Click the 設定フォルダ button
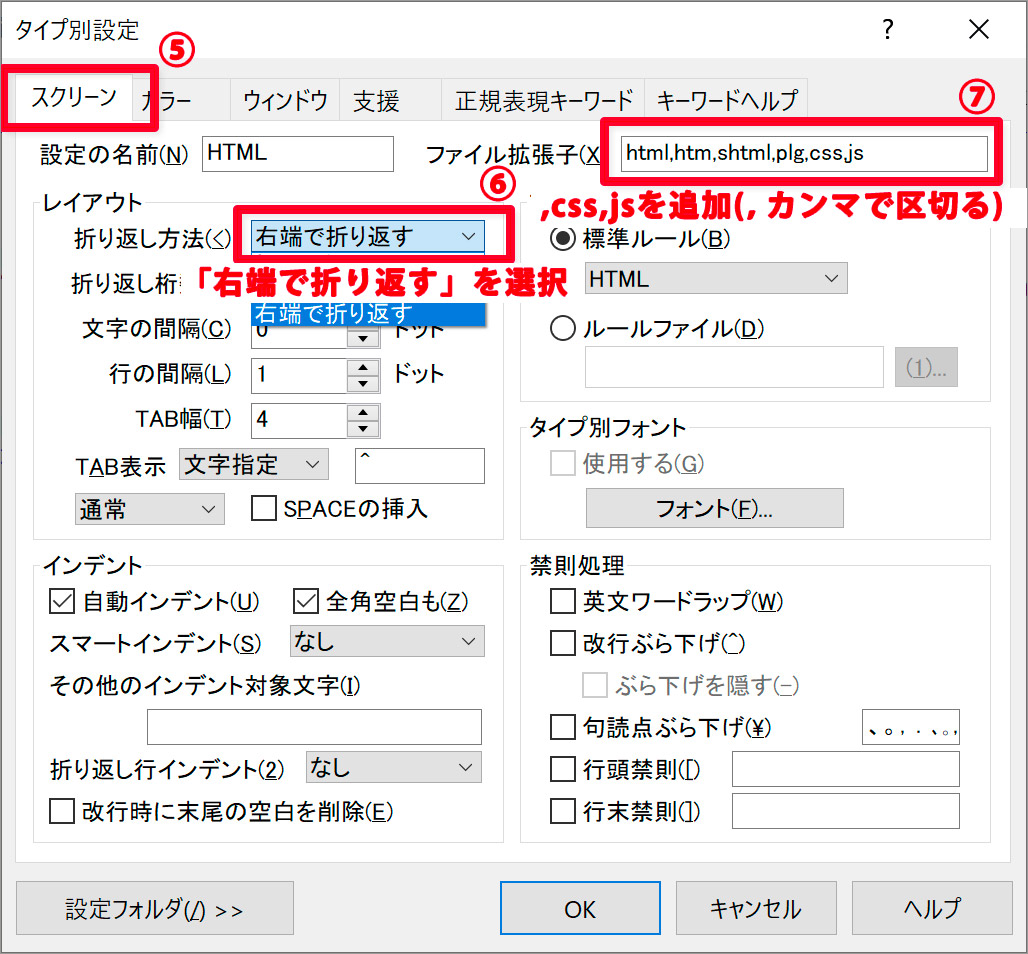 click(x=155, y=909)
